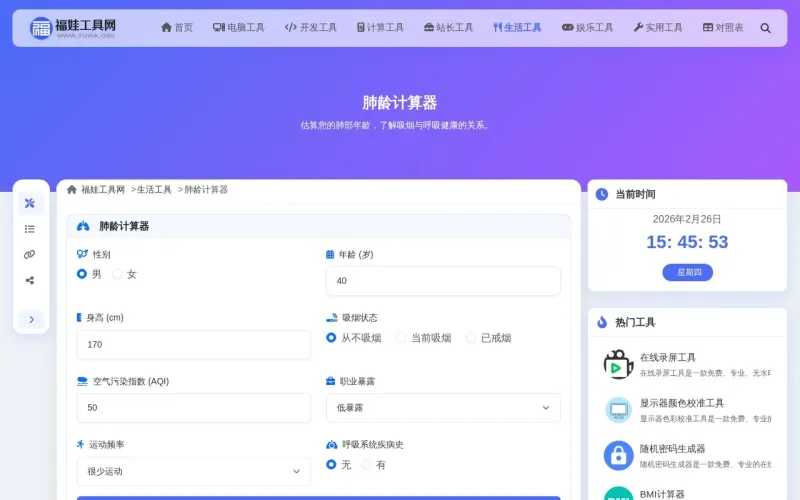Open the 随机密码生成器 lock icon
This screenshot has height=500, width=800.
click(x=618, y=455)
